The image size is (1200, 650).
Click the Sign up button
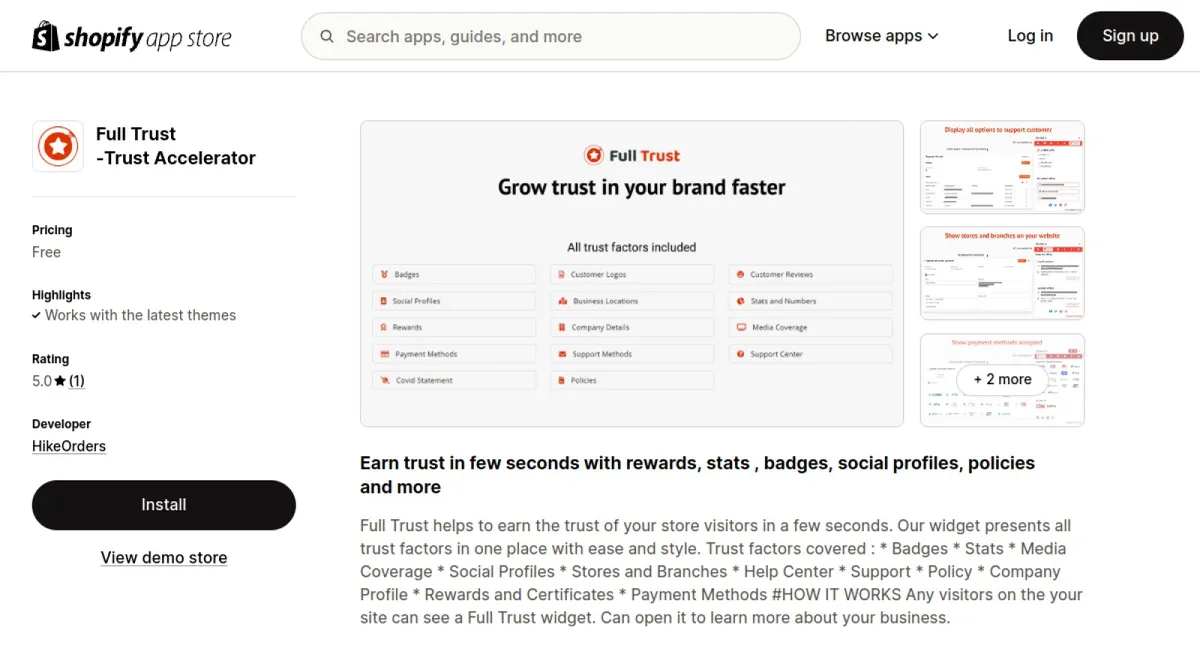click(x=1130, y=36)
